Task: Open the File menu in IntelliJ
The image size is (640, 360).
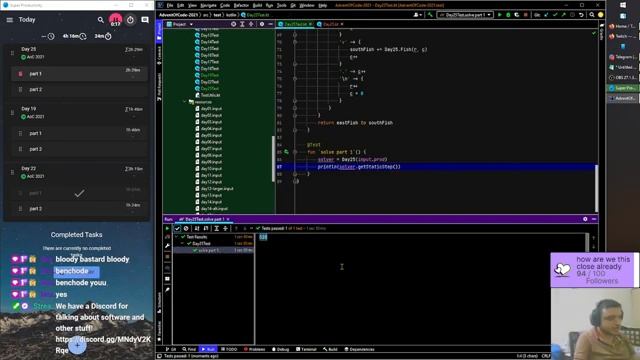Action: pos(170,5)
